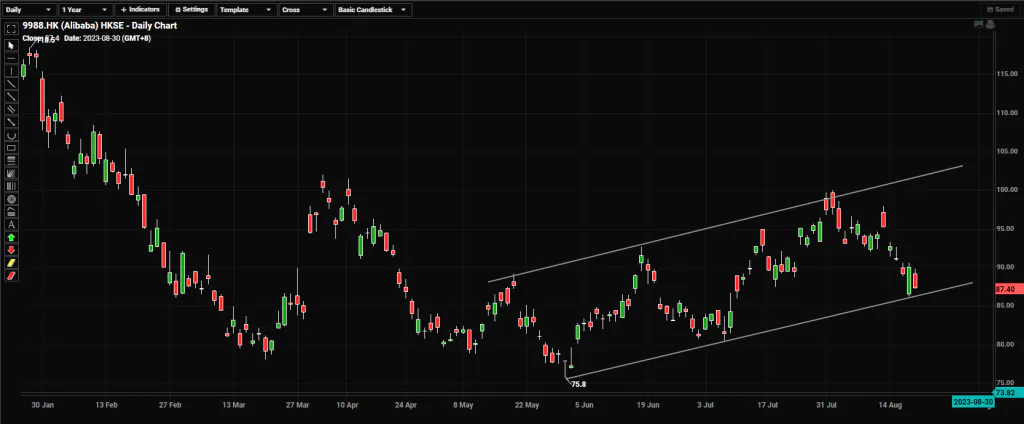
Task: Select the text annotation A tool
Action: point(11,225)
